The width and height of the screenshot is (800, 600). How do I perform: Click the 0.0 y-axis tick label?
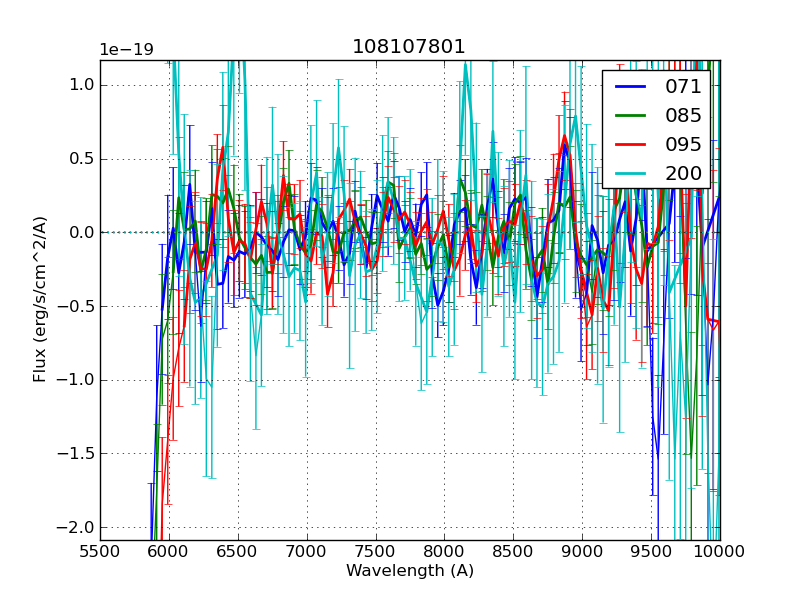coord(81,232)
